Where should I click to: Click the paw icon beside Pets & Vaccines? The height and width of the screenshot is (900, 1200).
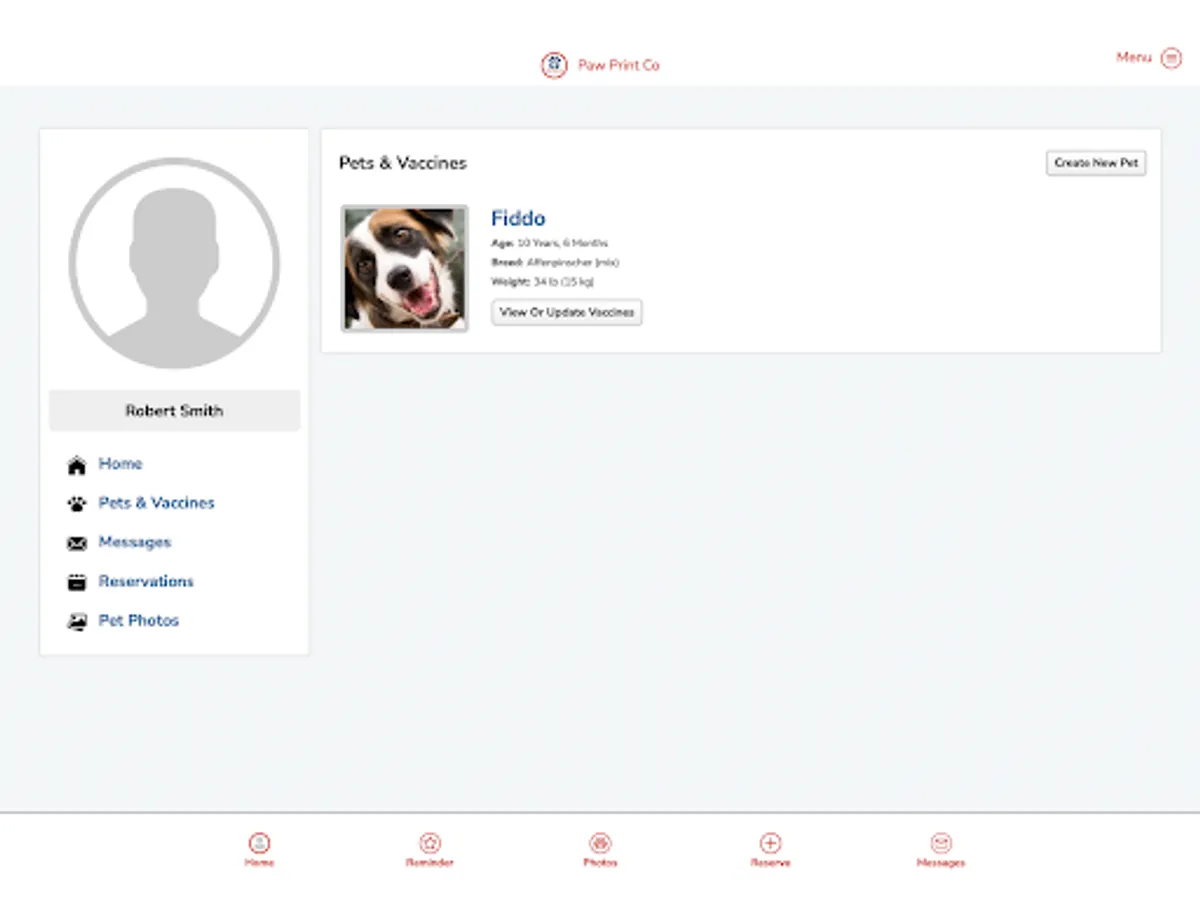[77, 503]
